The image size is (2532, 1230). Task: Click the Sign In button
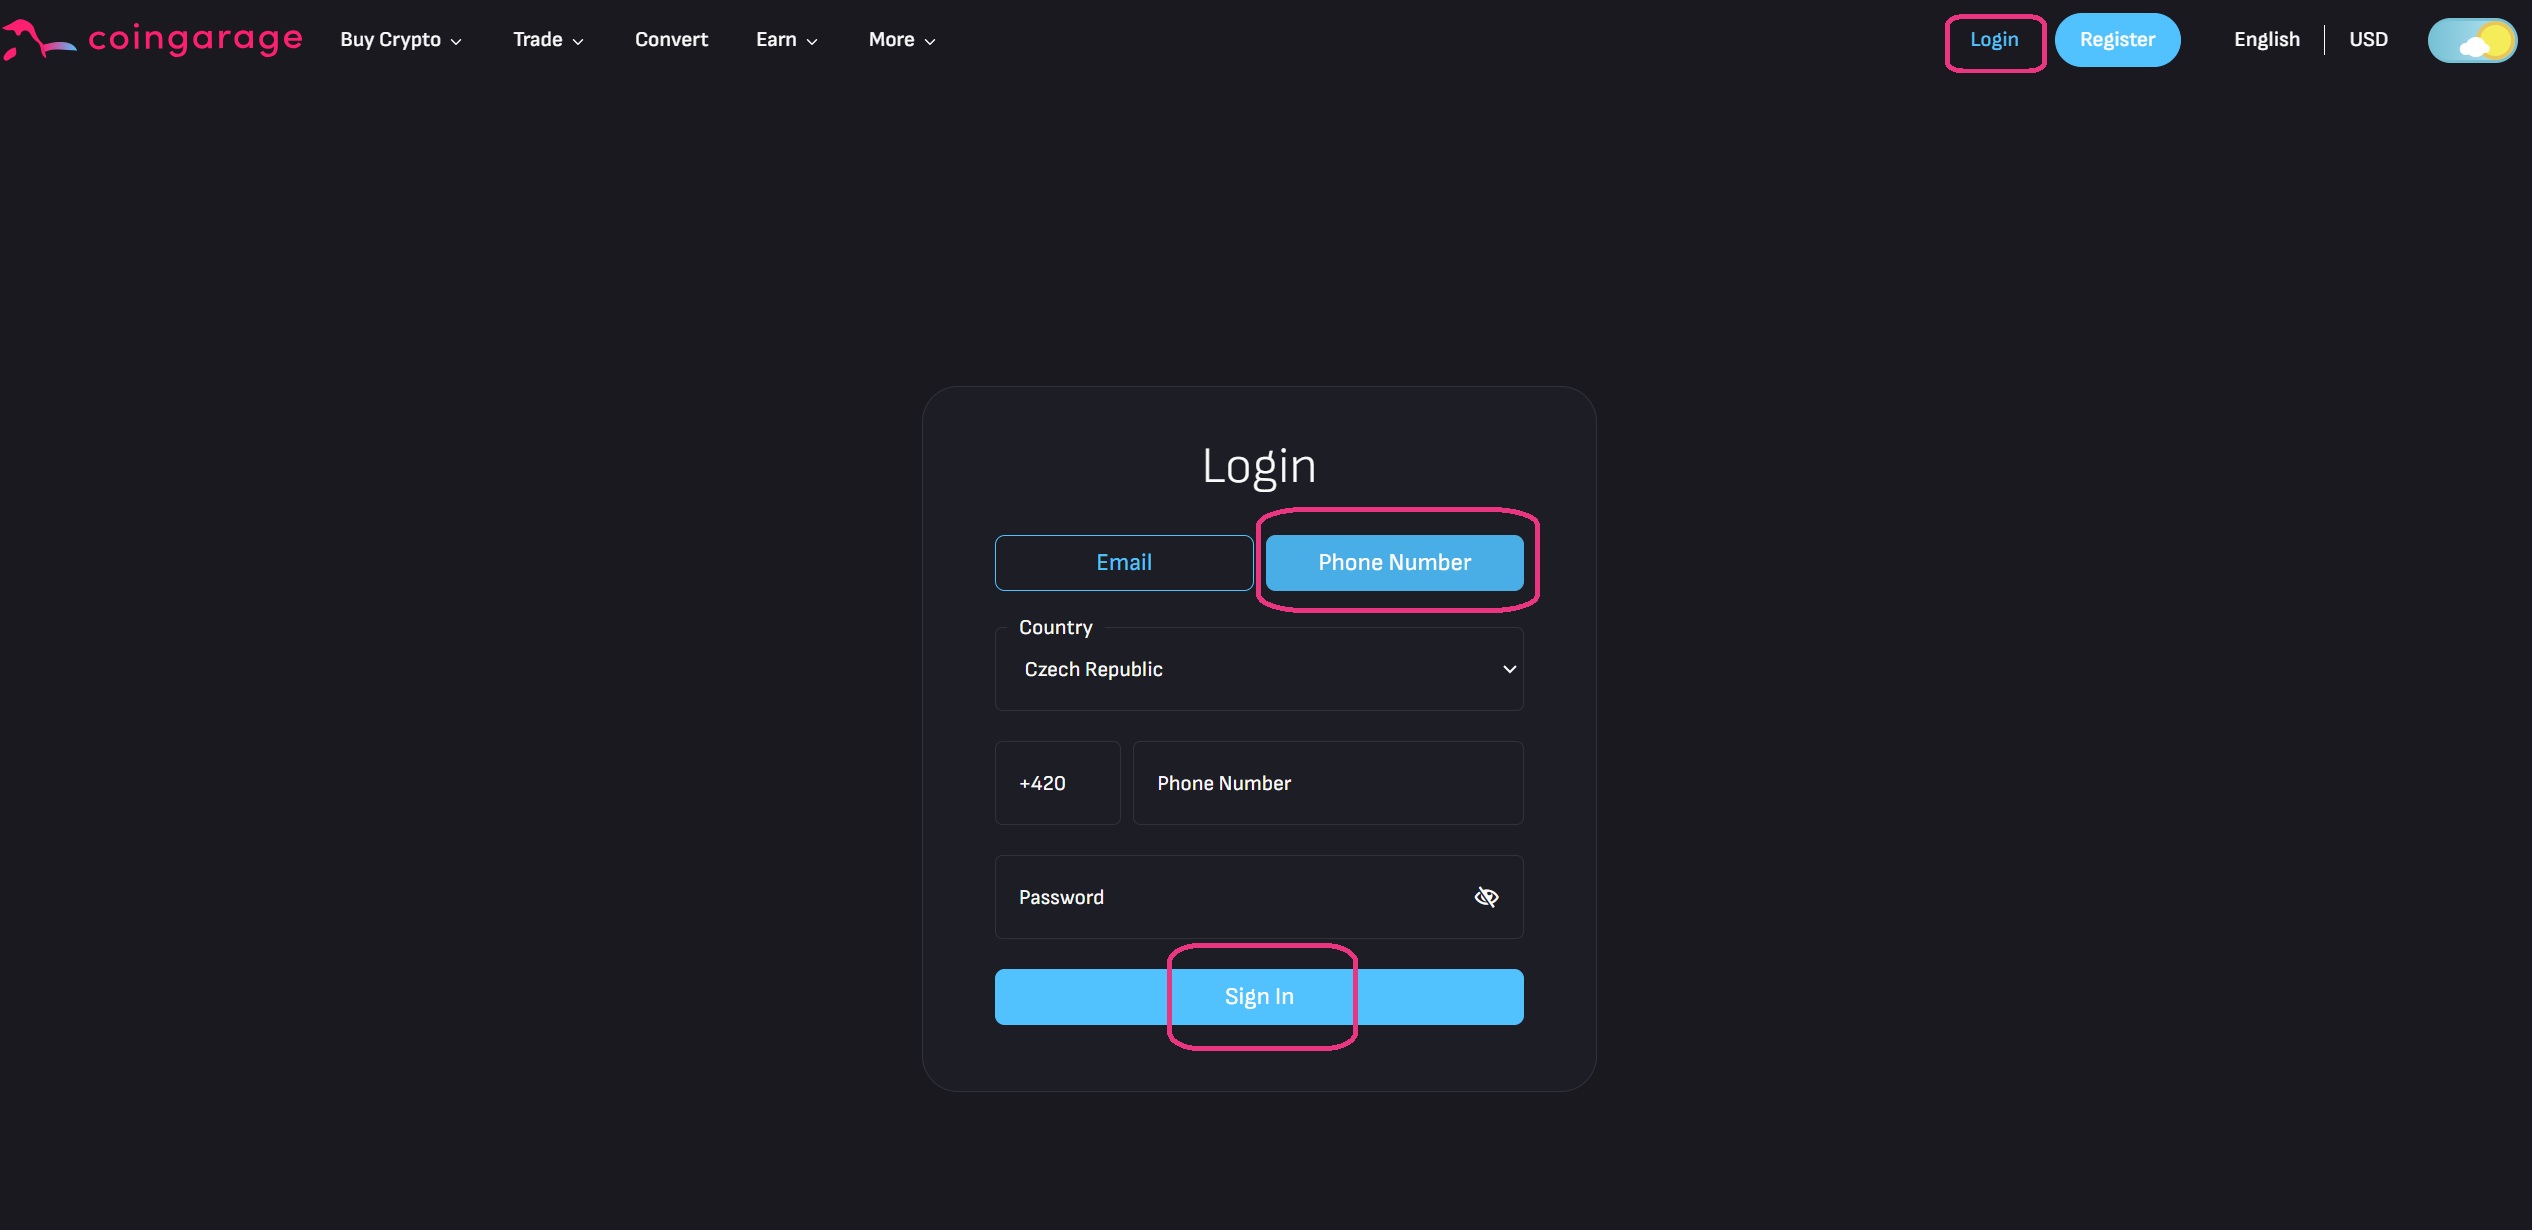pyautogui.click(x=1259, y=997)
